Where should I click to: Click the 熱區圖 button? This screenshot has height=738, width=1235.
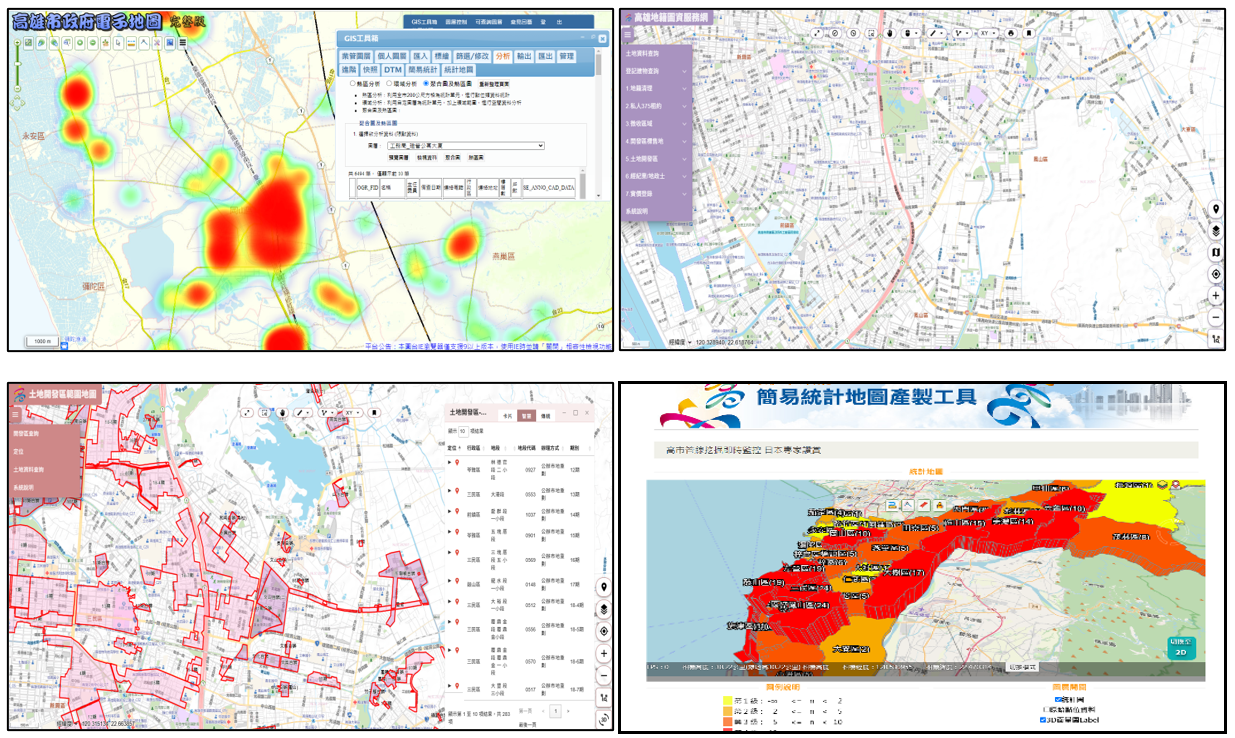(x=474, y=157)
